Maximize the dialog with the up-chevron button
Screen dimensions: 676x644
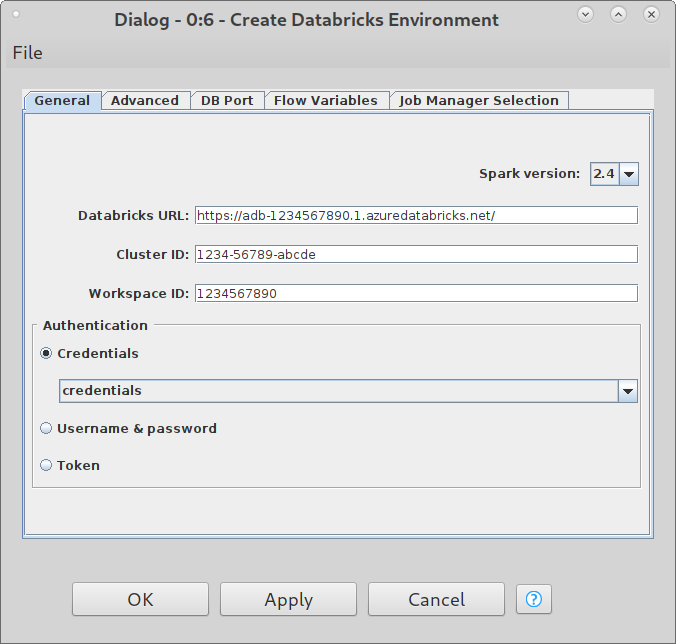click(618, 15)
